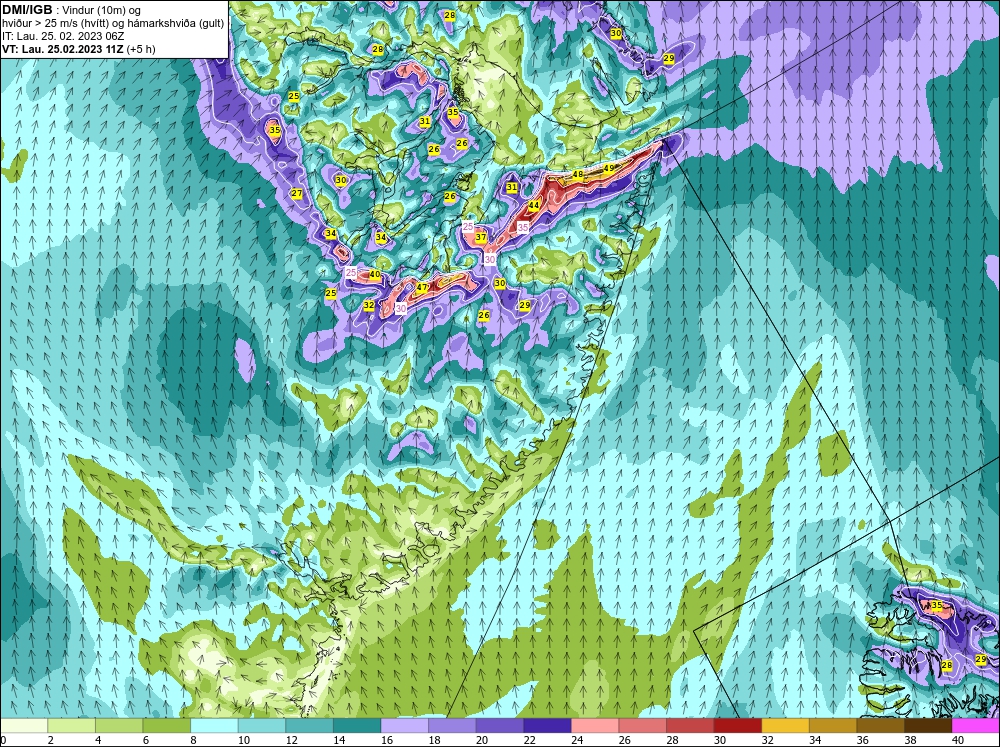Select the yellow 48 max gust label
The width and height of the screenshot is (1000, 747).
click(578, 174)
